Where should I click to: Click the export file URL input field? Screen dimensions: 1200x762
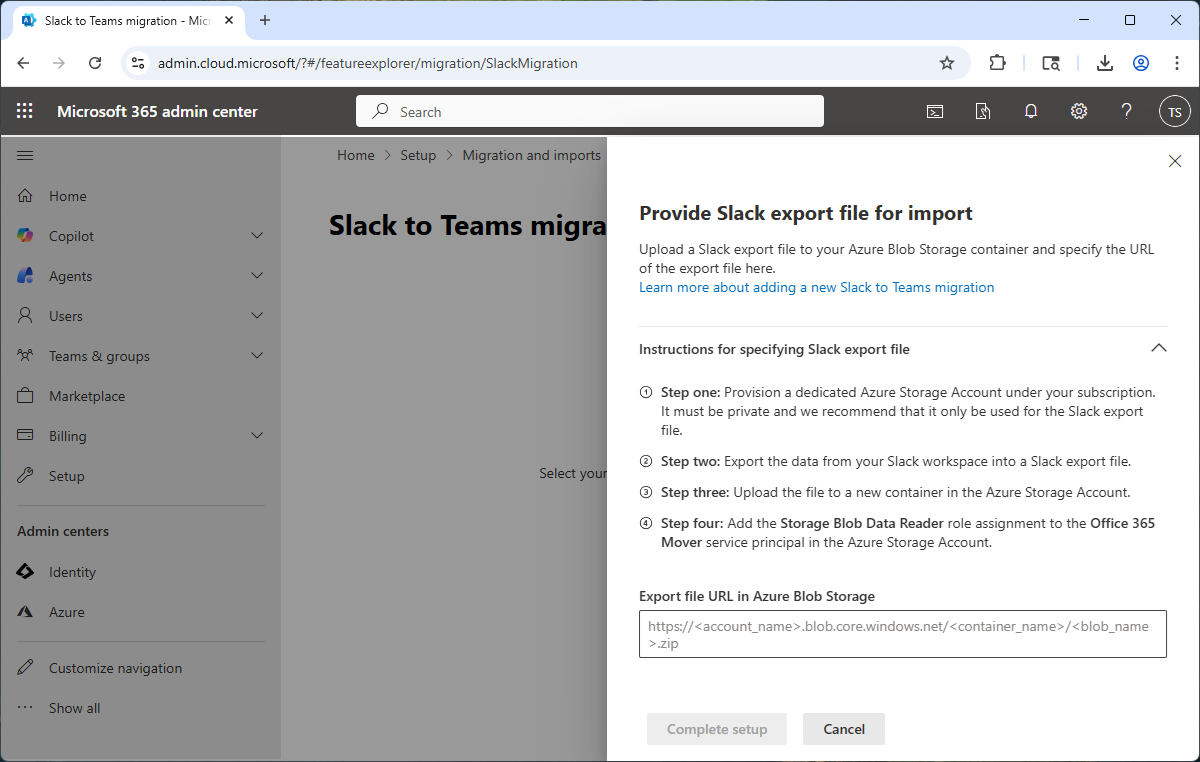(902, 634)
